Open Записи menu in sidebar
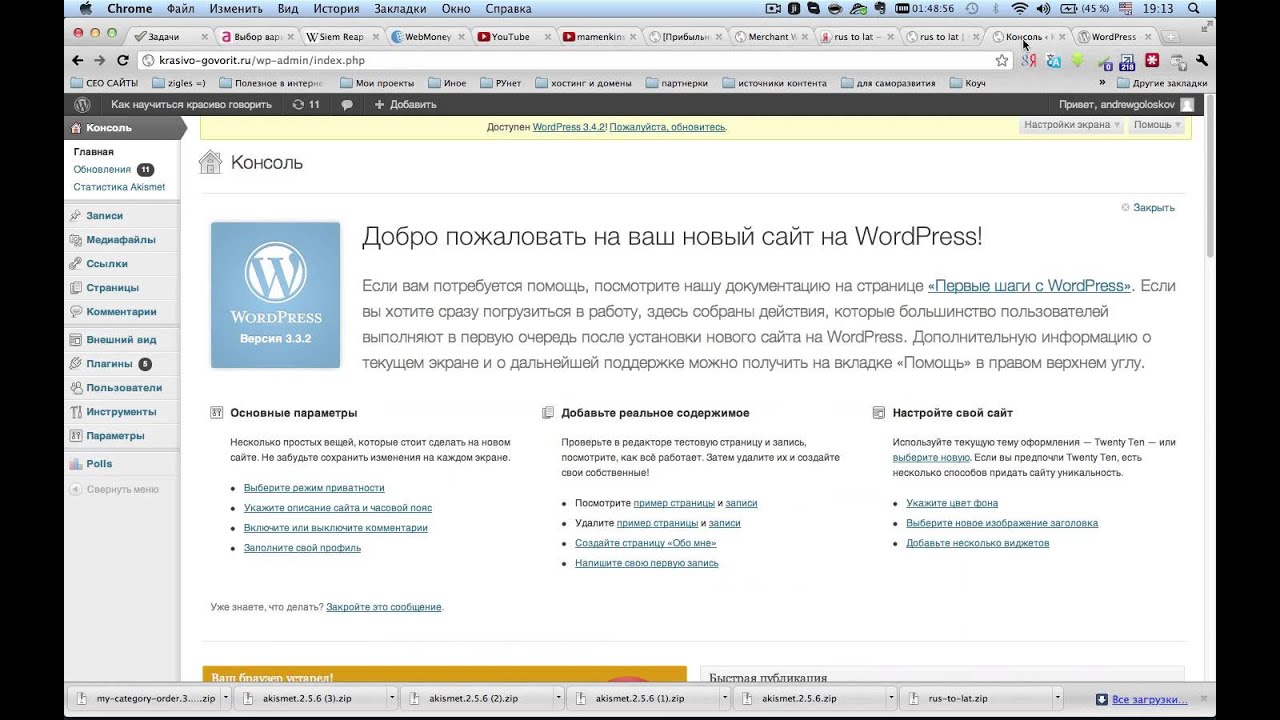This screenshot has width=1280, height=720. 122,215
